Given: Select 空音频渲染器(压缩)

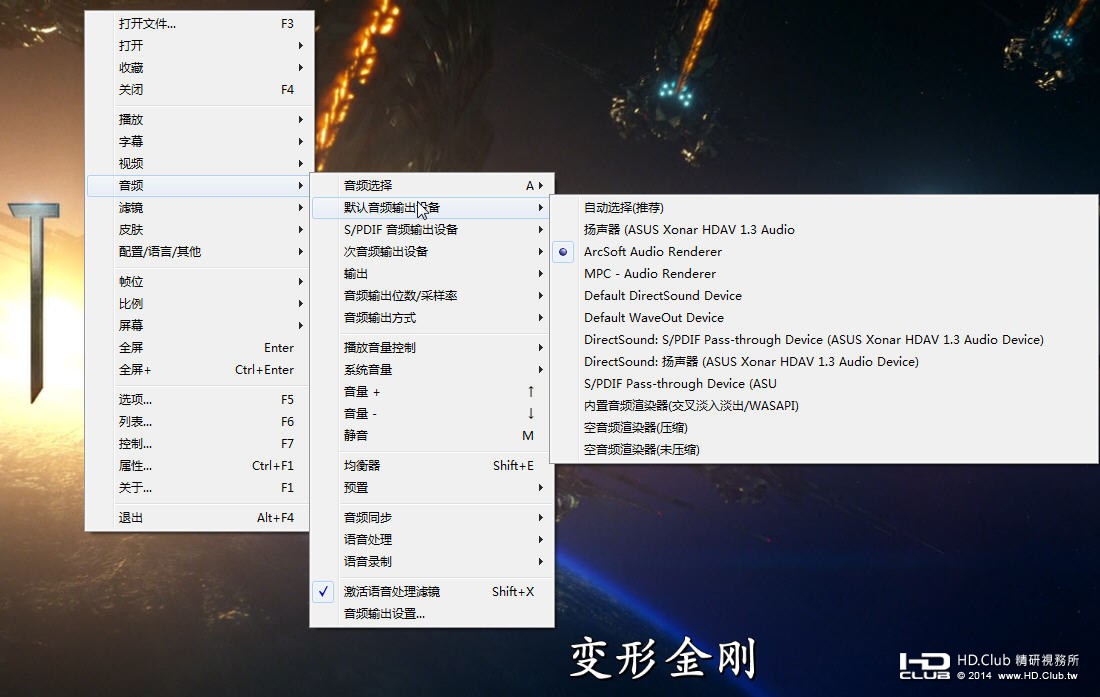Looking at the screenshot, I should (824, 428).
